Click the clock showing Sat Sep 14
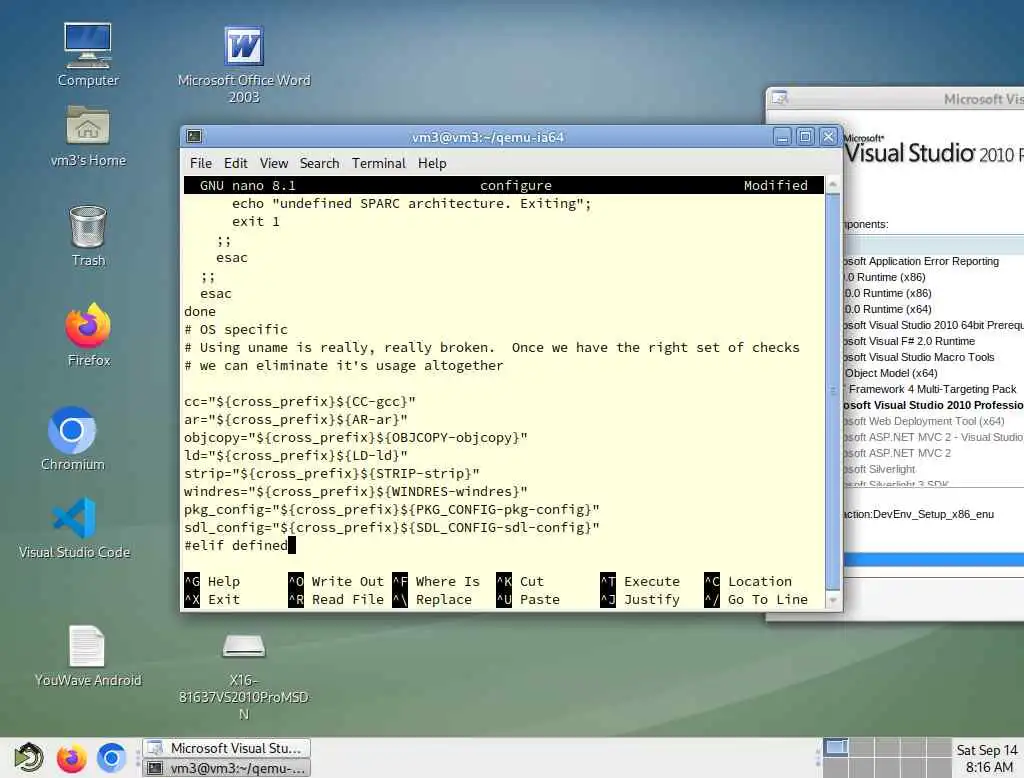1024x778 pixels. (987, 758)
